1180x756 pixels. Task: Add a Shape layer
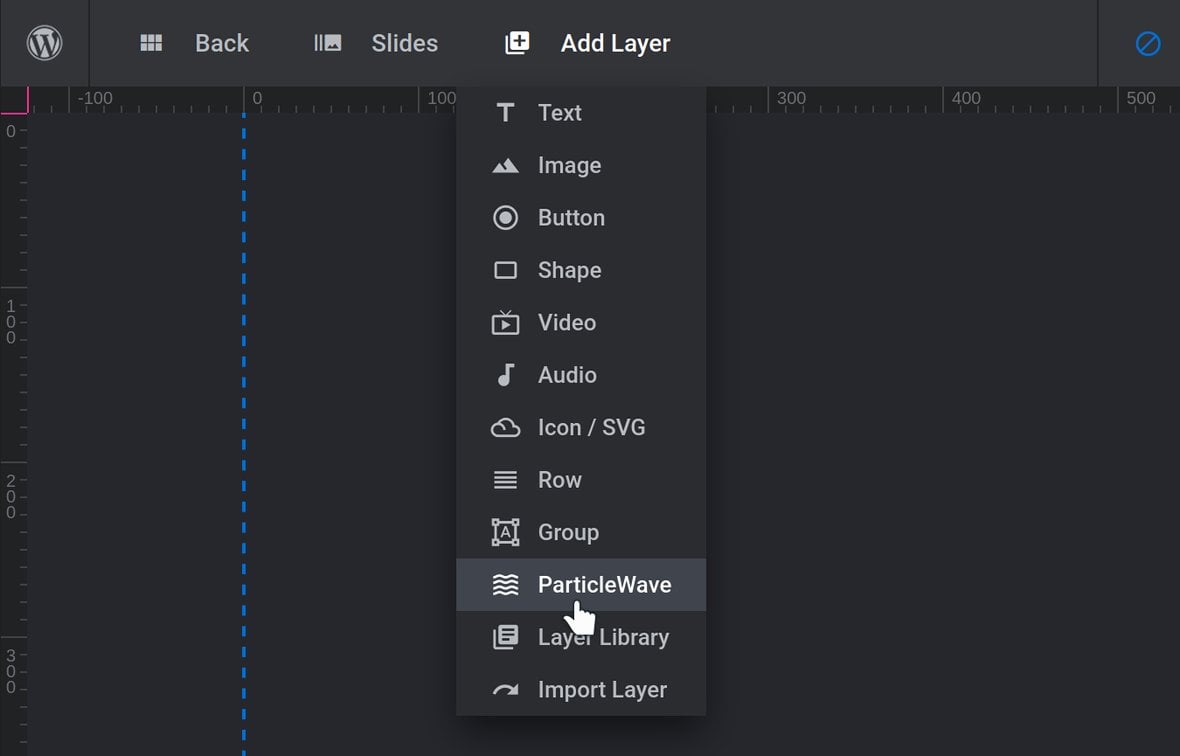click(x=581, y=270)
